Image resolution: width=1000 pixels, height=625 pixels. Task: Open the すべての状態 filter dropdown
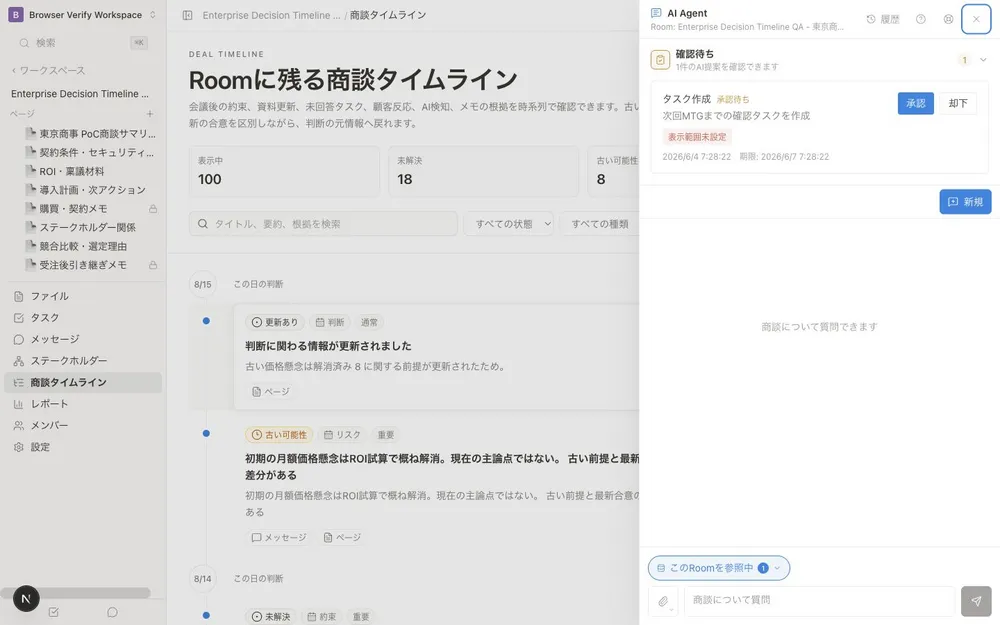[508, 224]
